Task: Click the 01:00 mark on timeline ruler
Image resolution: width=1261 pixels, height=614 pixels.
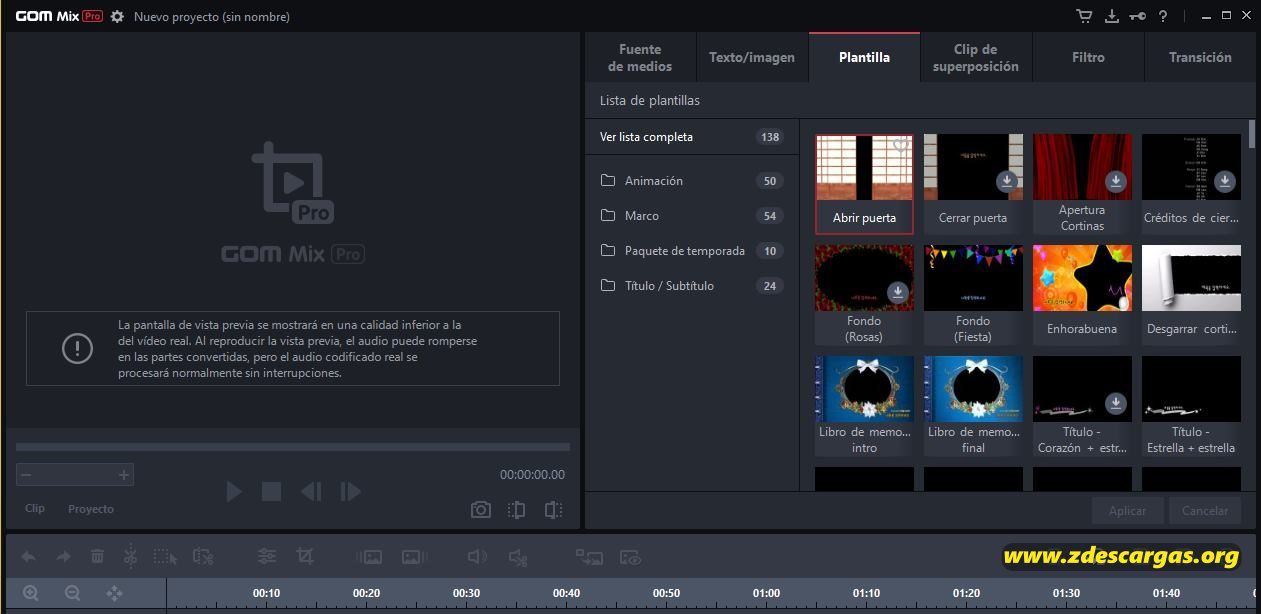Action: 766,593
